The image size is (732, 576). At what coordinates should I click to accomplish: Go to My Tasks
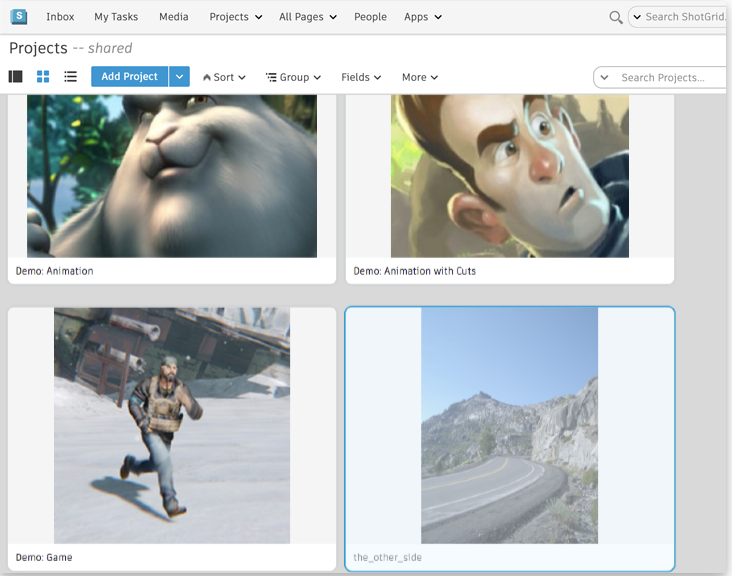(x=116, y=17)
